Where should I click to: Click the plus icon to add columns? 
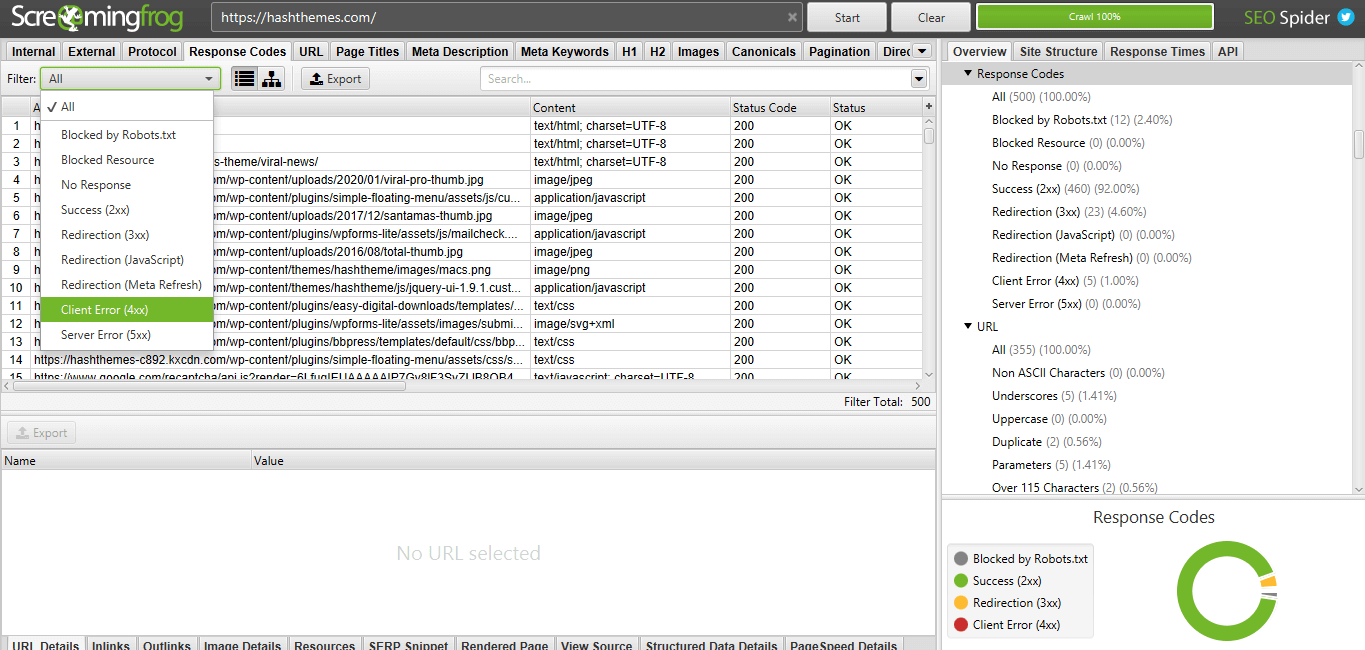click(x=929, y=106)
